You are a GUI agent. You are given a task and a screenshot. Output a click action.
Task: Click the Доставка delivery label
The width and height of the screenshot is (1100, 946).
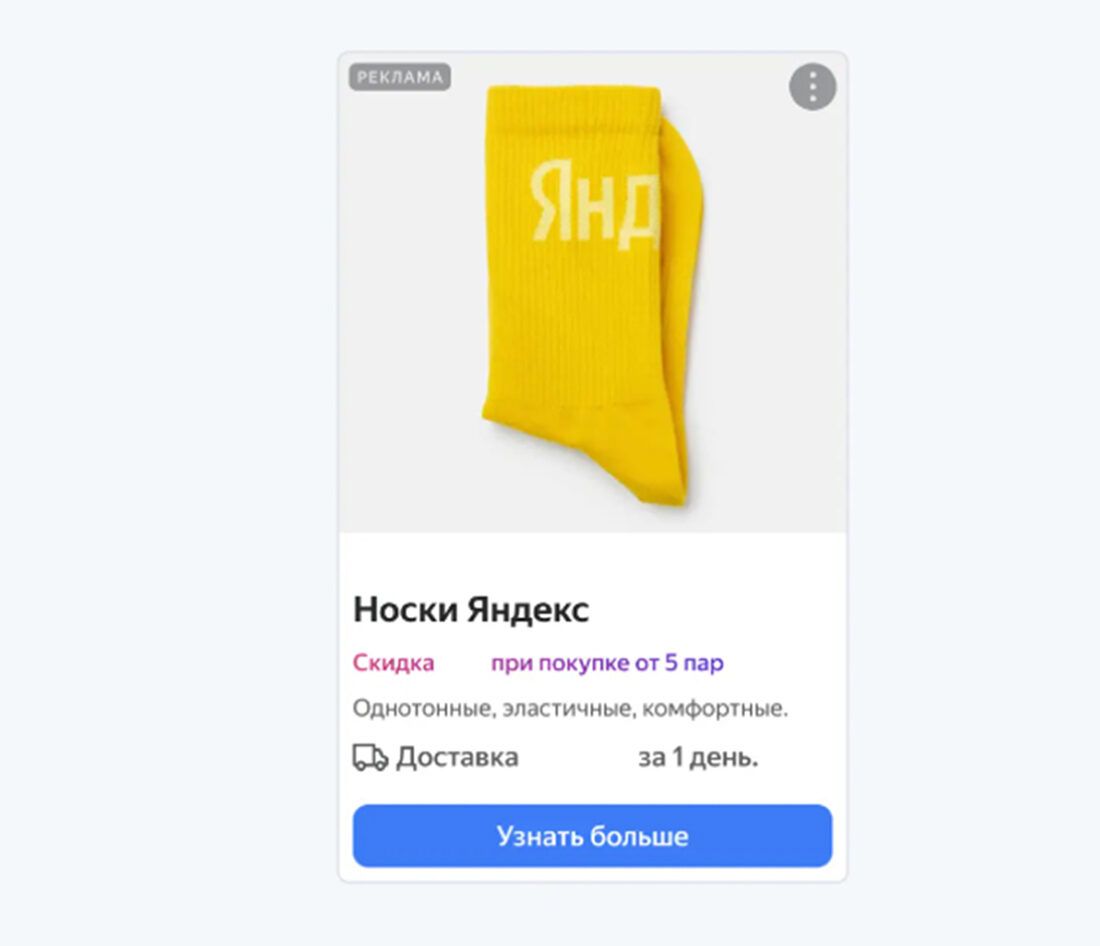click(457, 757)
